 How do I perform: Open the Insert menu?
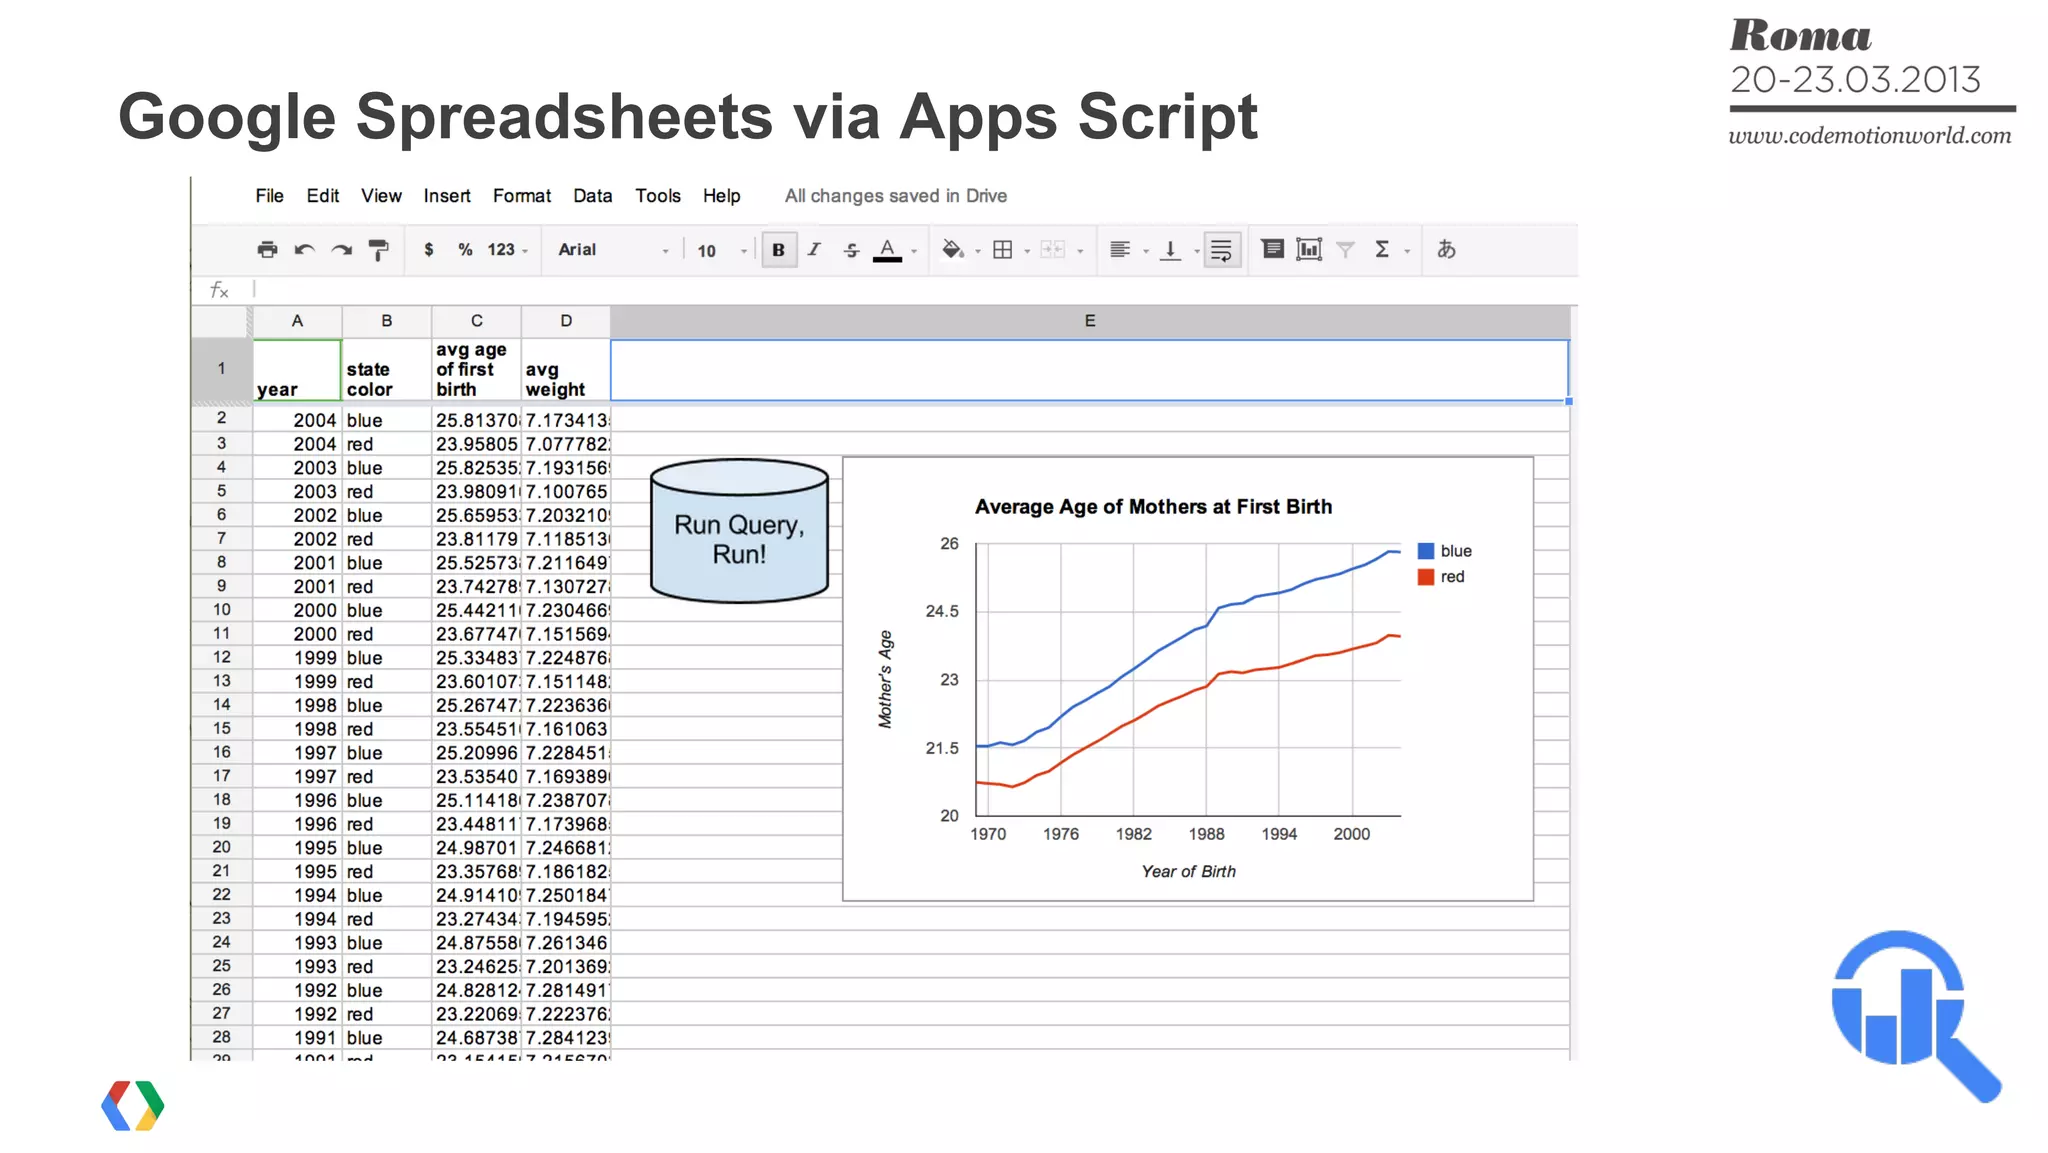[x=447, y=196]
